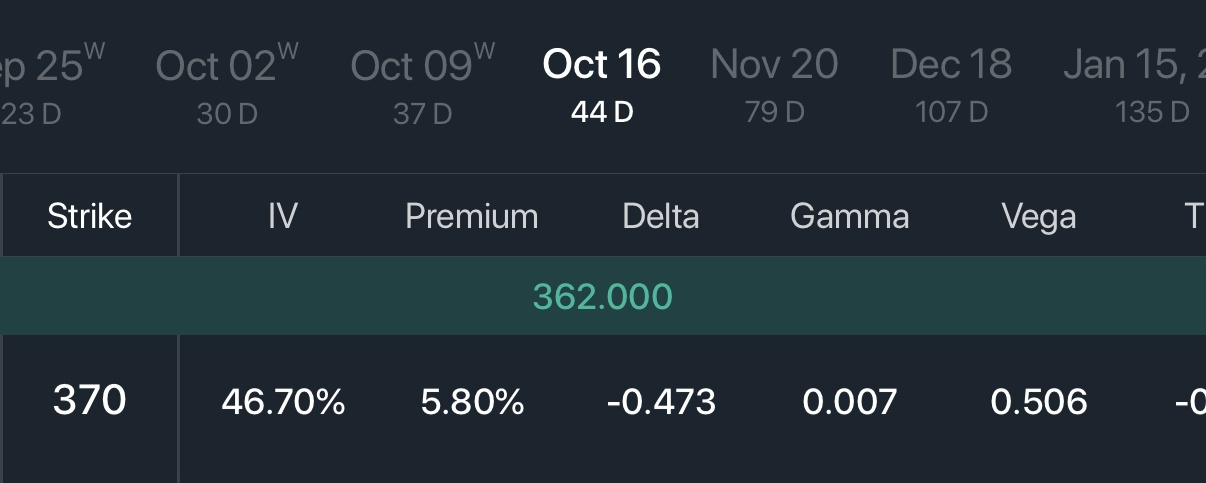The height and width of the screenshot is (483, 1206).
Task: Sort by the Strike column header
Action: pos(90,216)
